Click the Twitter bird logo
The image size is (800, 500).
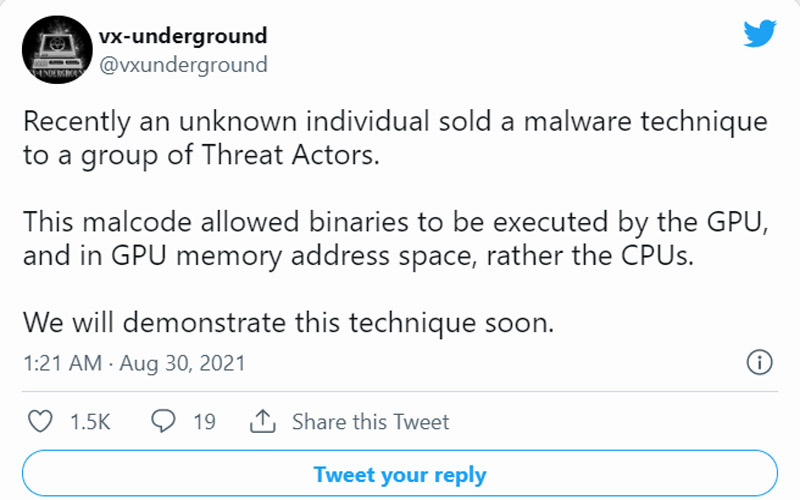coord(761,33)
